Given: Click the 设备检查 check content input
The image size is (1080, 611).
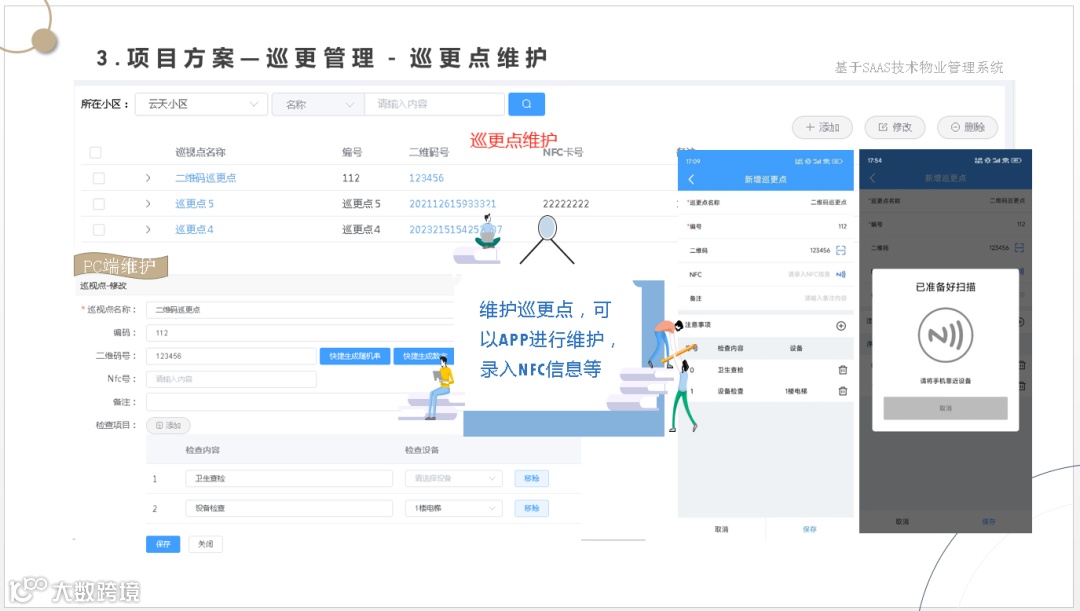Looking at the screenshot, I should pos(289,508).
